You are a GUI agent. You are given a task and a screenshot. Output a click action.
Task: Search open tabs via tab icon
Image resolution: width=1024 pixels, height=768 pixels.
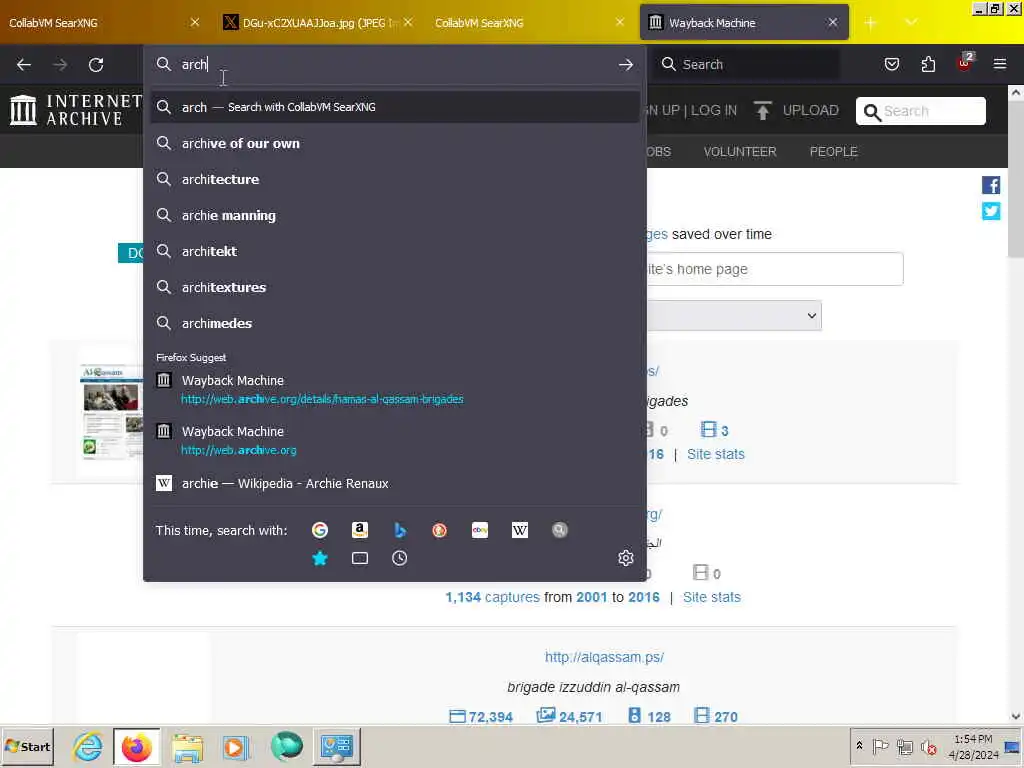360,558
